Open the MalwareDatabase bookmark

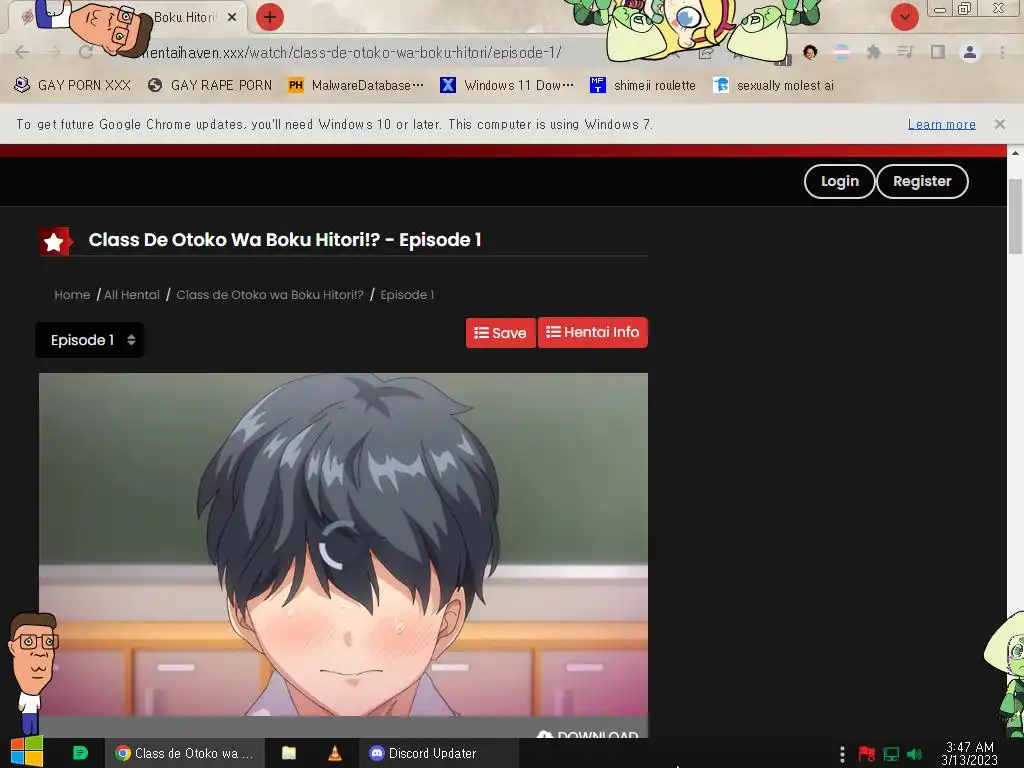(356, 85)
